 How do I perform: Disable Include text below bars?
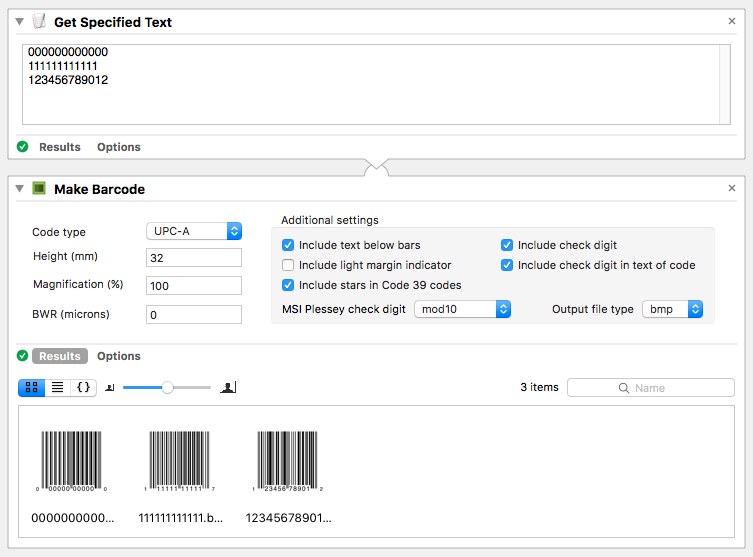pyautogui.click(x=288, y=245)
